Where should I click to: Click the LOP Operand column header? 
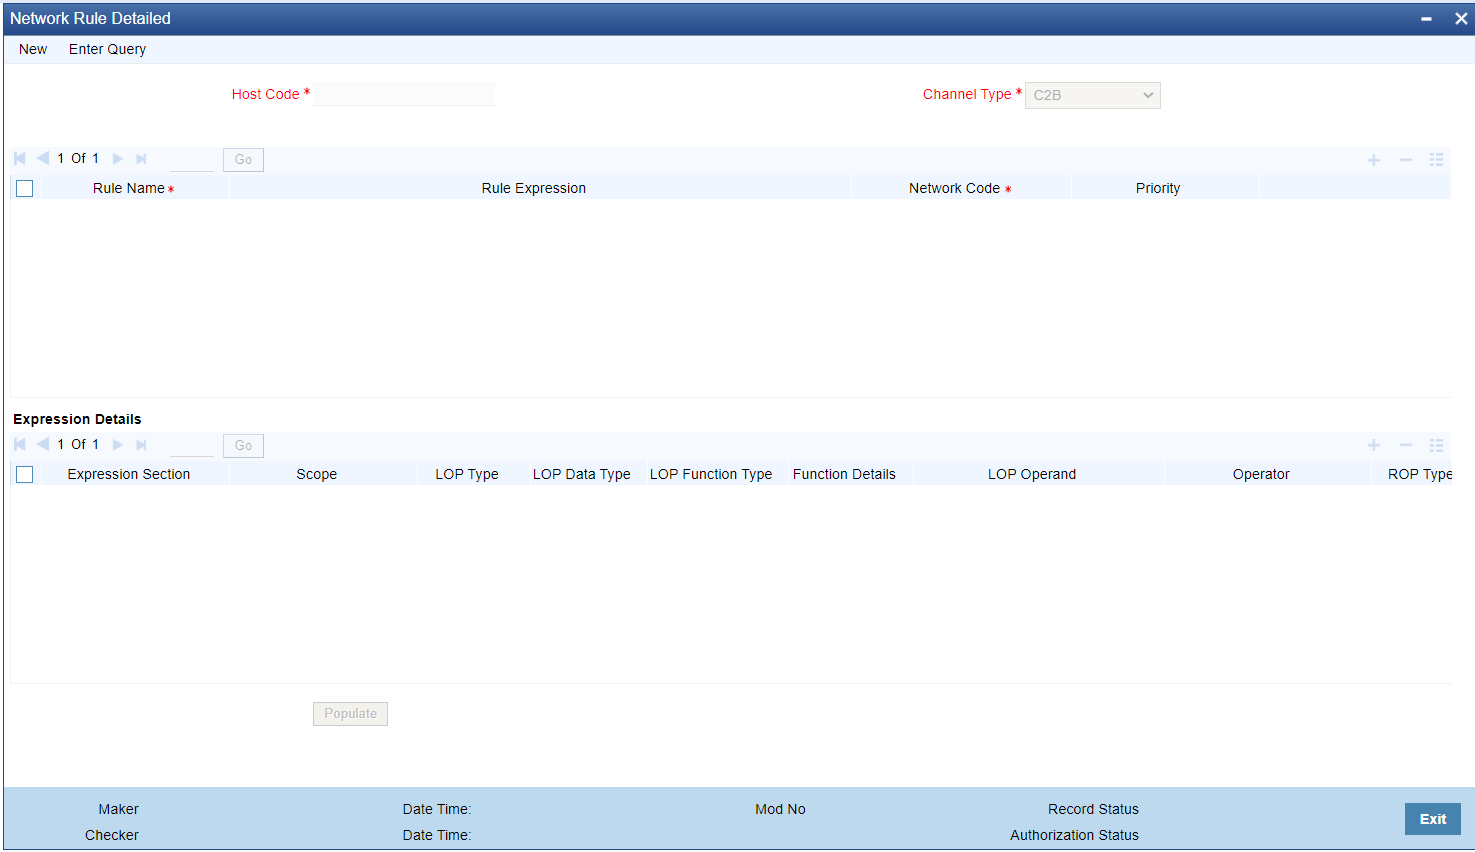tap(1032, 474)
